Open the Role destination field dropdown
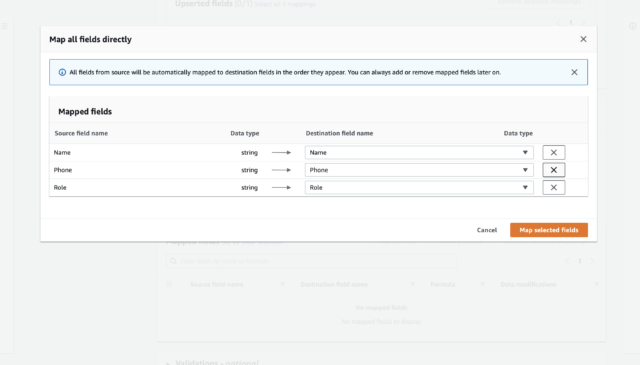 coord(419,187)
